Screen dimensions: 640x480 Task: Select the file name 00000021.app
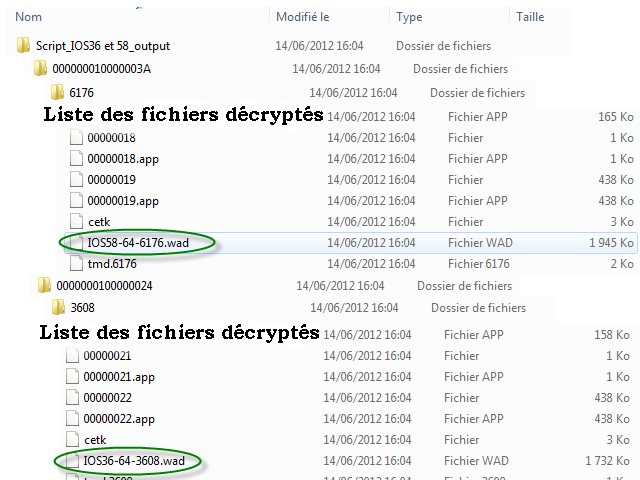119,377
